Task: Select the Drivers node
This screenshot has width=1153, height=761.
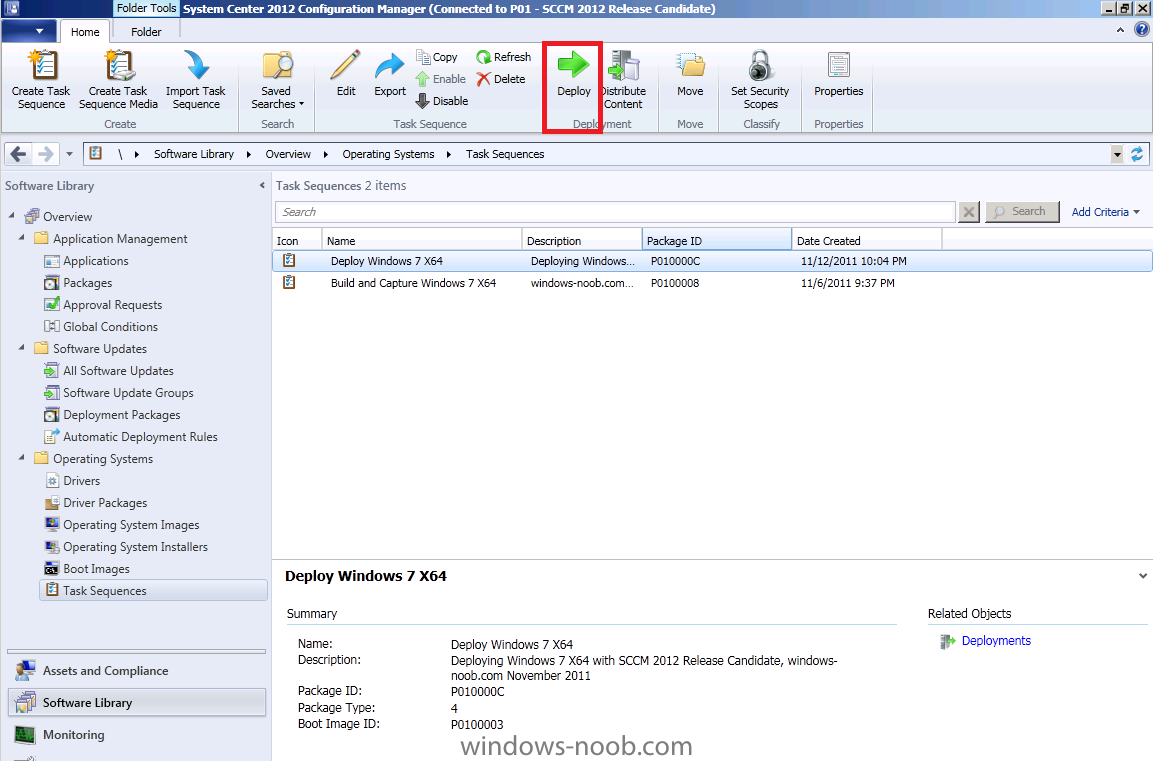Action: point(72,481)
